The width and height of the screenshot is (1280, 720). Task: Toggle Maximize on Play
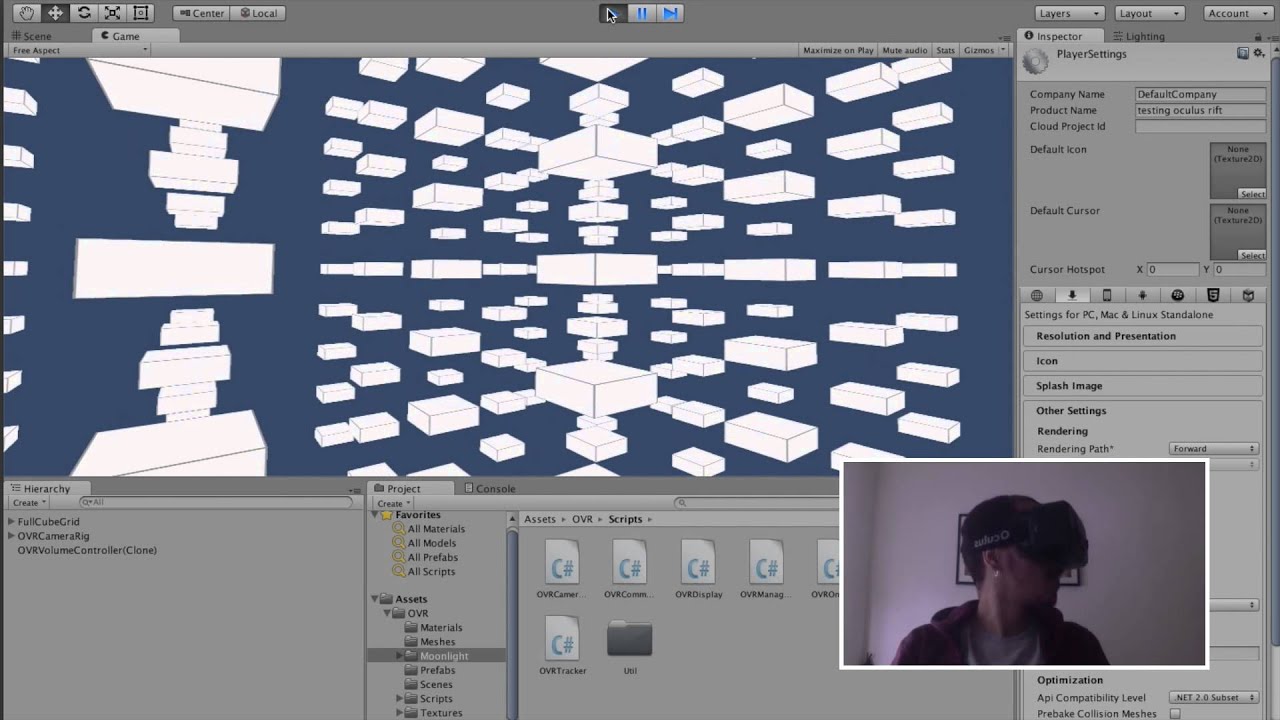[x=838, y=50]
